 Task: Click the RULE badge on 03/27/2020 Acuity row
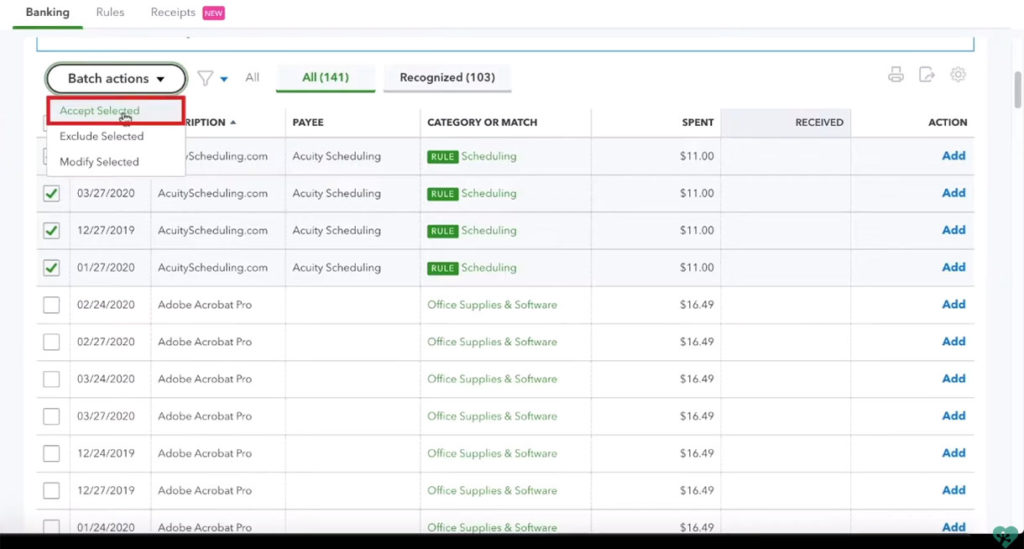442,194
